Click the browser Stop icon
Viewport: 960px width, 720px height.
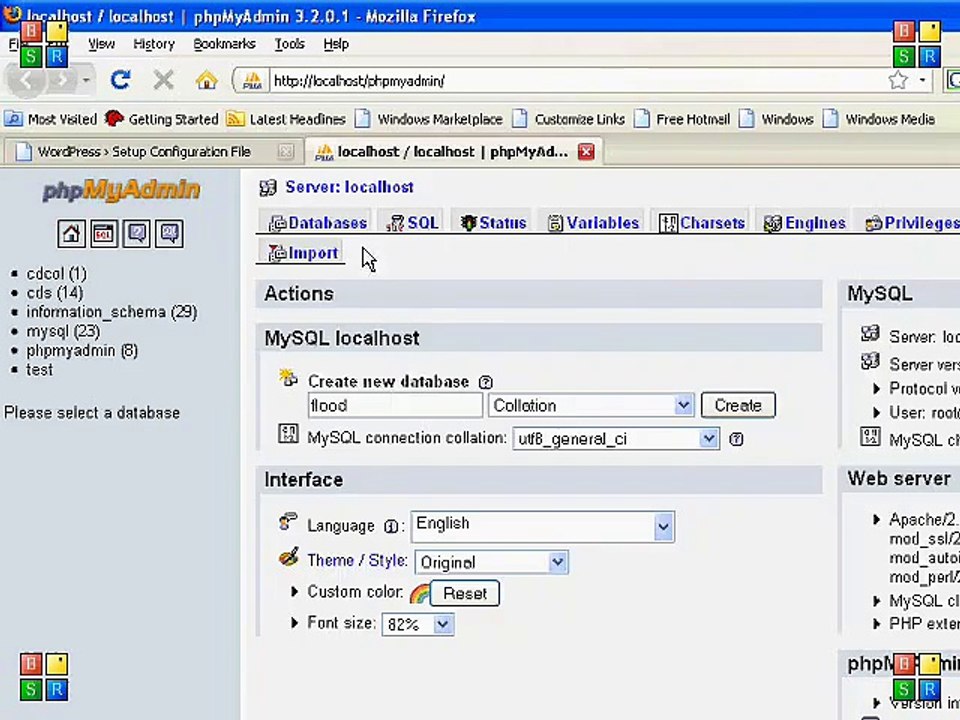coord(163,80)
